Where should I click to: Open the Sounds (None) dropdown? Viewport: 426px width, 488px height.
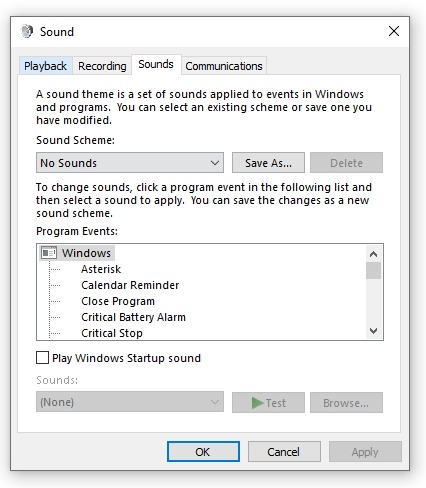(x=130, y=402)
